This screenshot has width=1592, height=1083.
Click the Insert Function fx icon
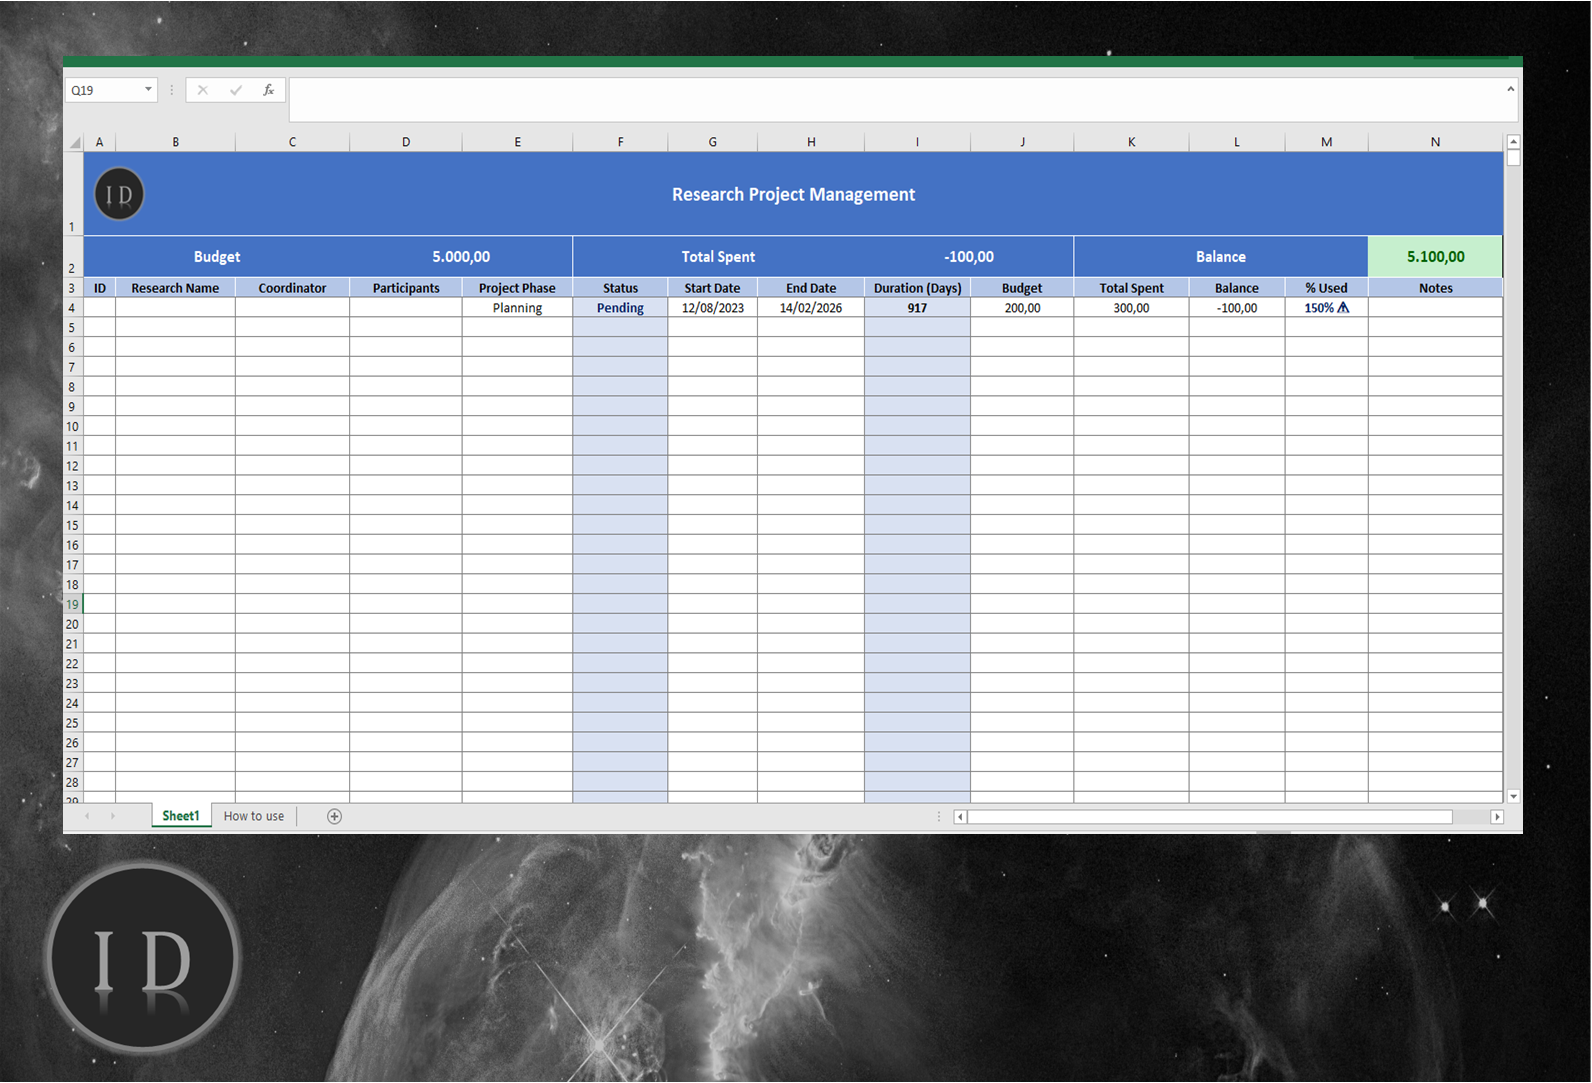click(268, 90)
